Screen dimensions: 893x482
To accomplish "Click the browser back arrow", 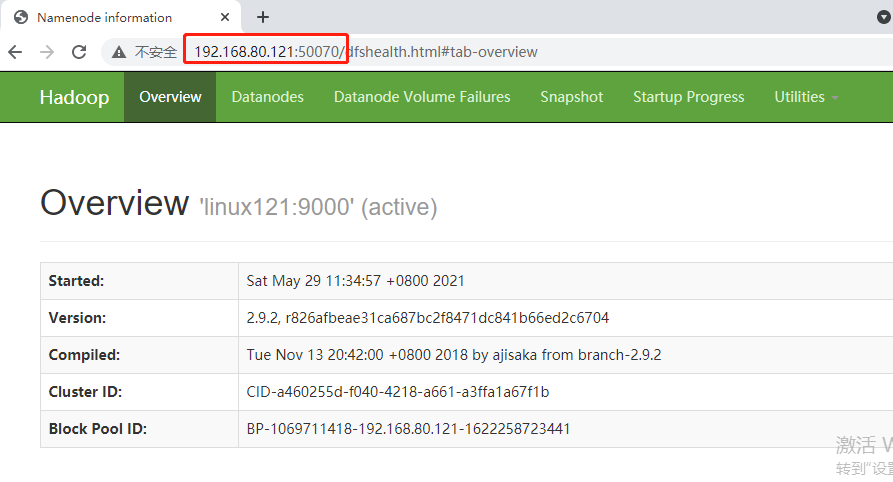I will click(15, 52).
